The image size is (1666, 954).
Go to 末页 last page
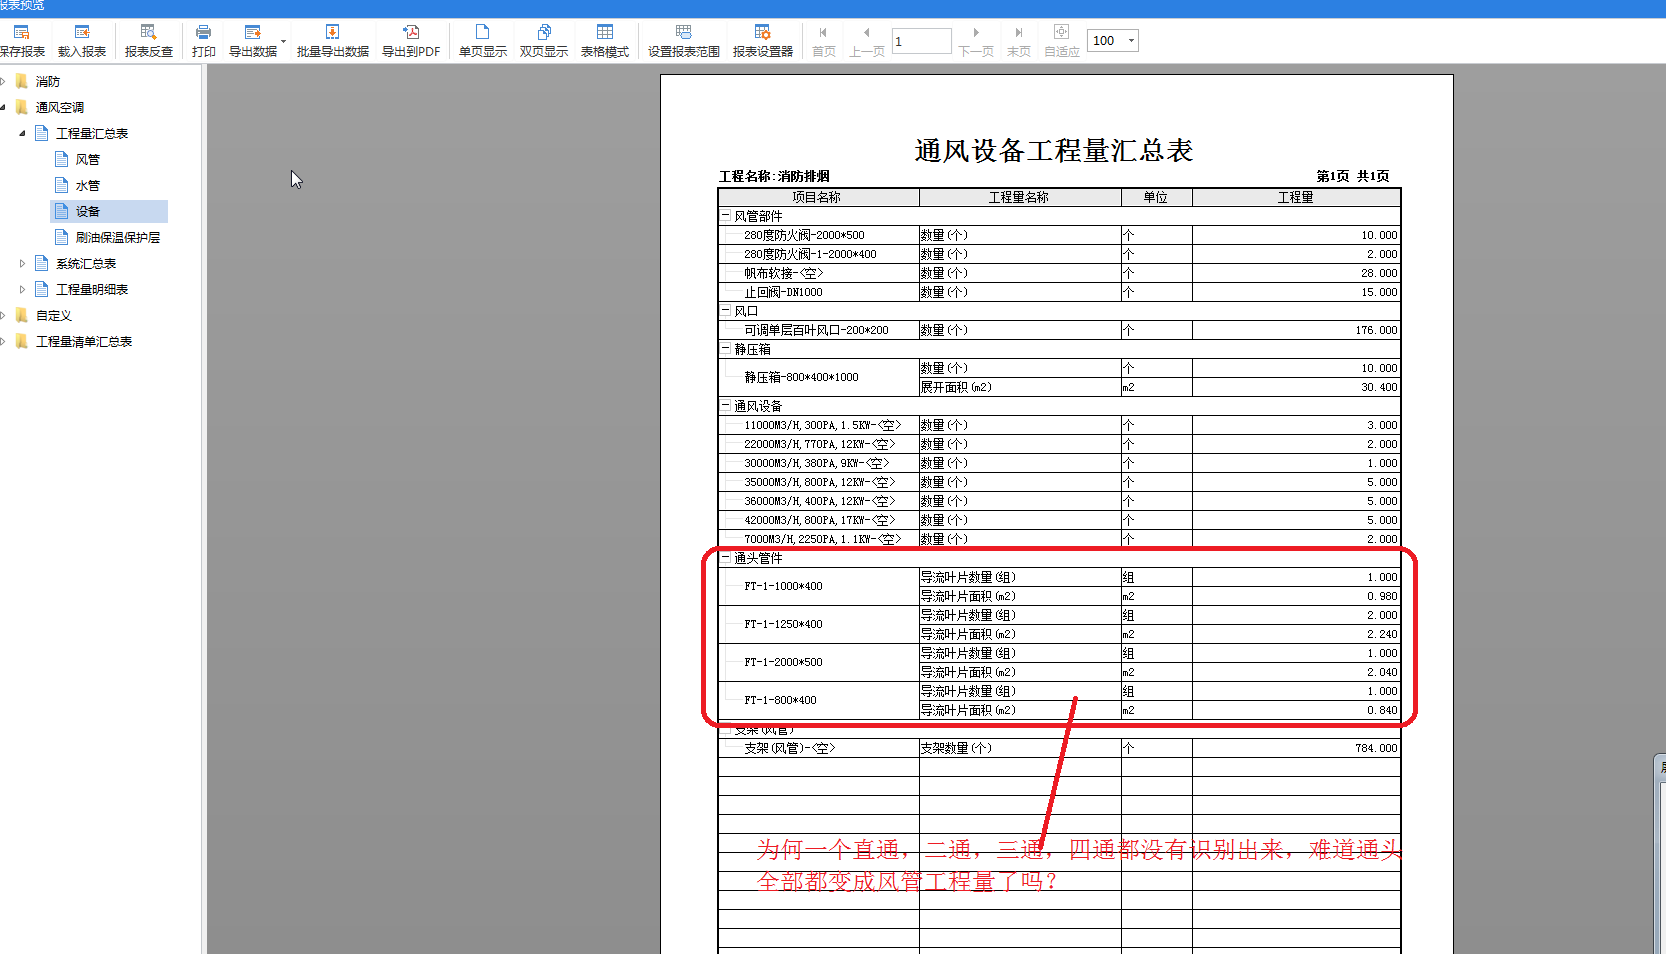pos(1019,41)
